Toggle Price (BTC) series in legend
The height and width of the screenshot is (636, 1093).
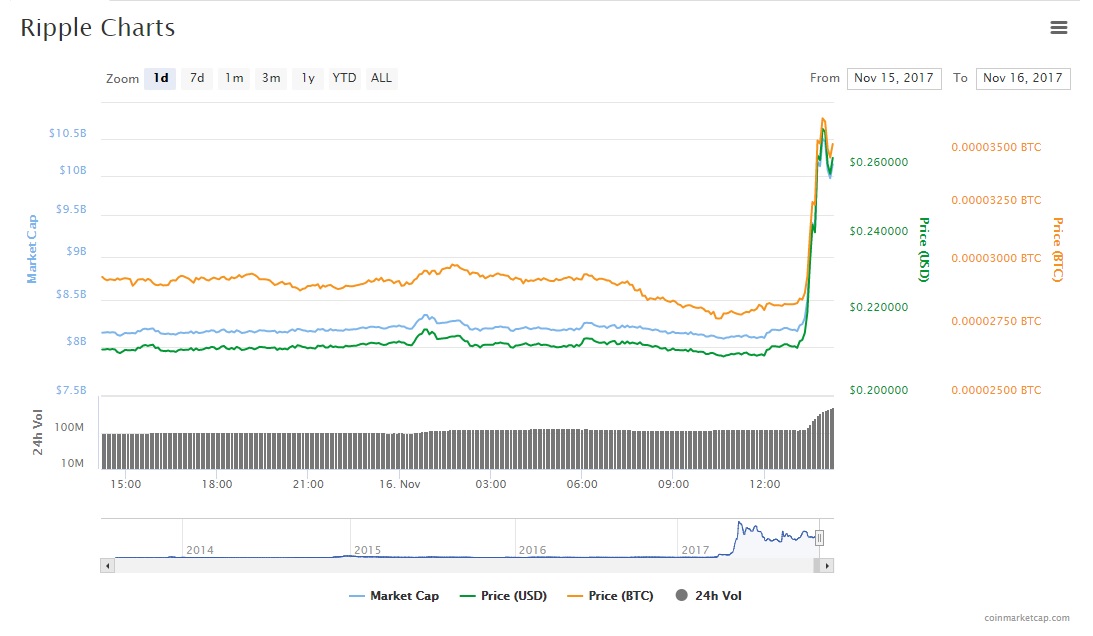(611, 596)
